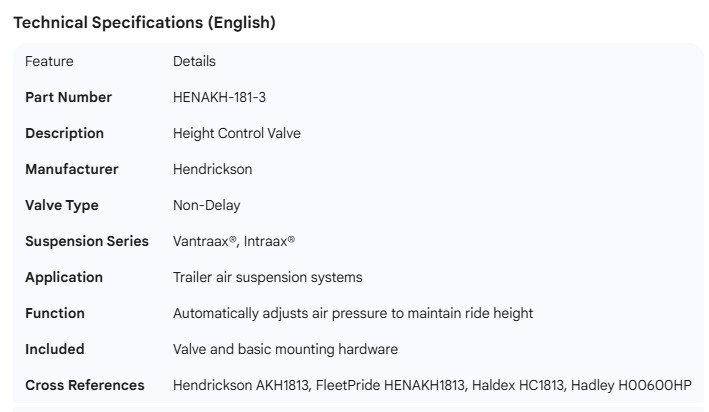Select the Manufacturer row label
709x412 pixels.
coord(71,169)
